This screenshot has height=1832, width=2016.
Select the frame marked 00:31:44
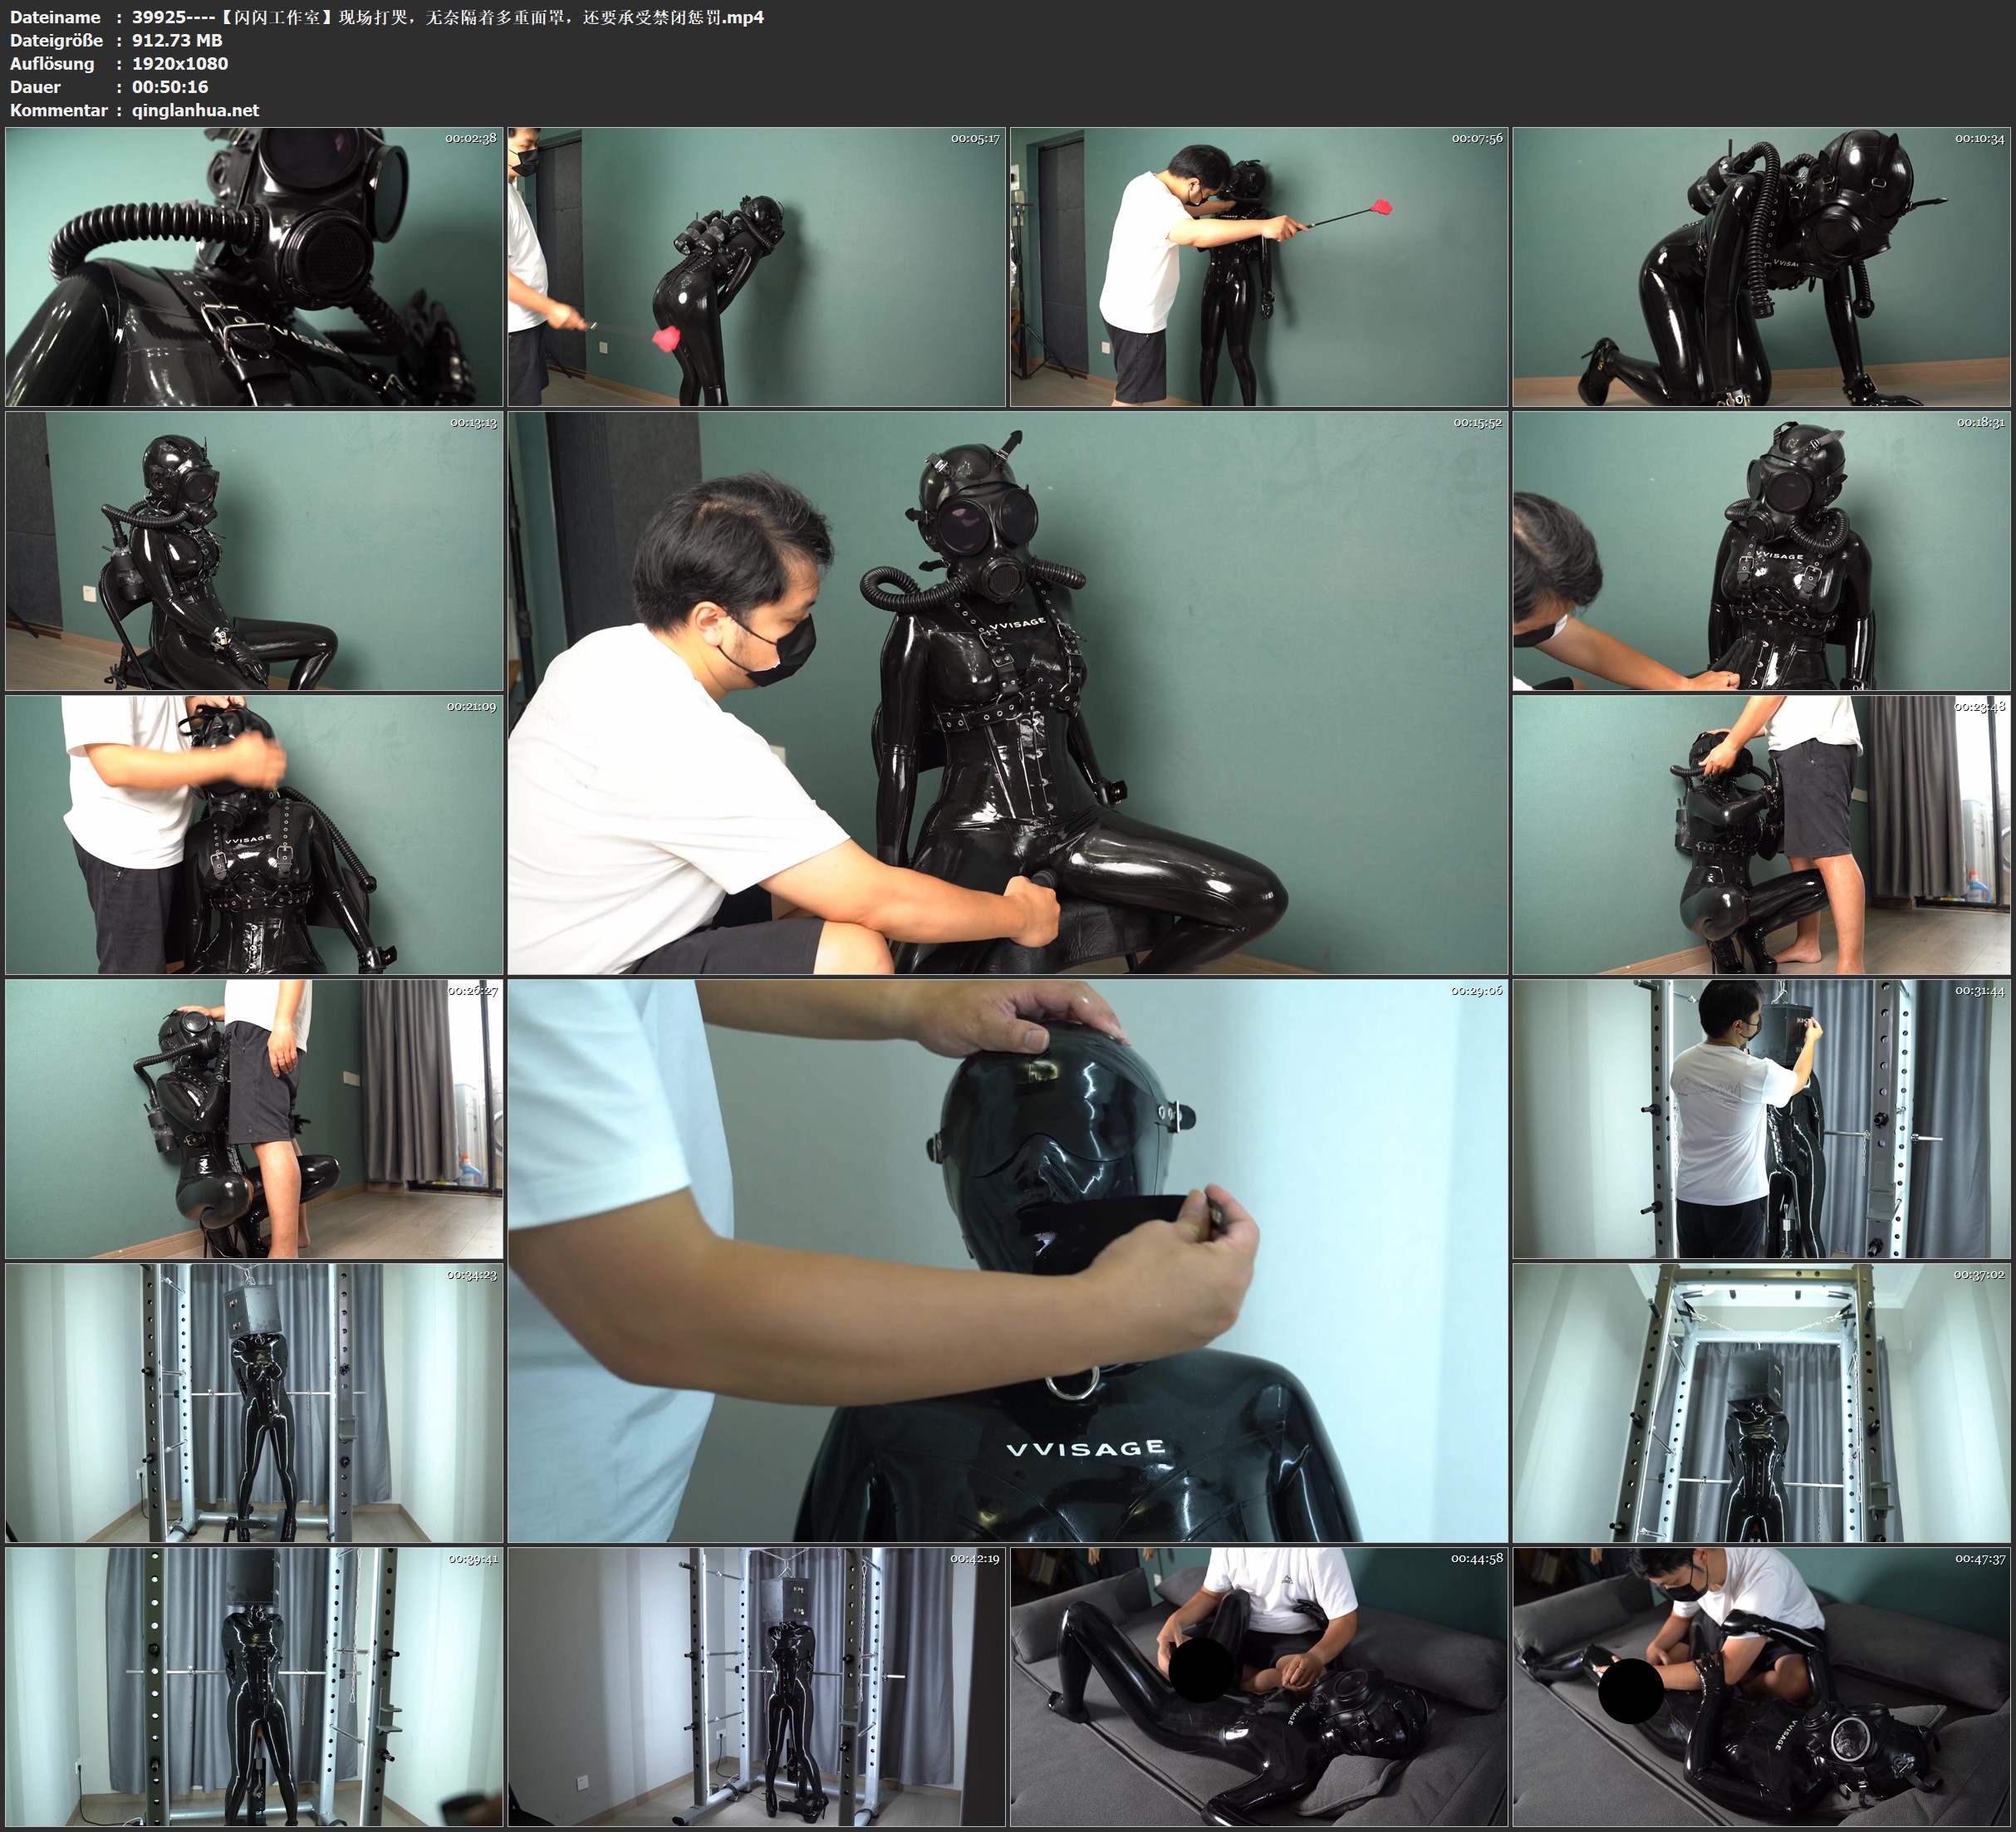(x=1761, y=1119)
